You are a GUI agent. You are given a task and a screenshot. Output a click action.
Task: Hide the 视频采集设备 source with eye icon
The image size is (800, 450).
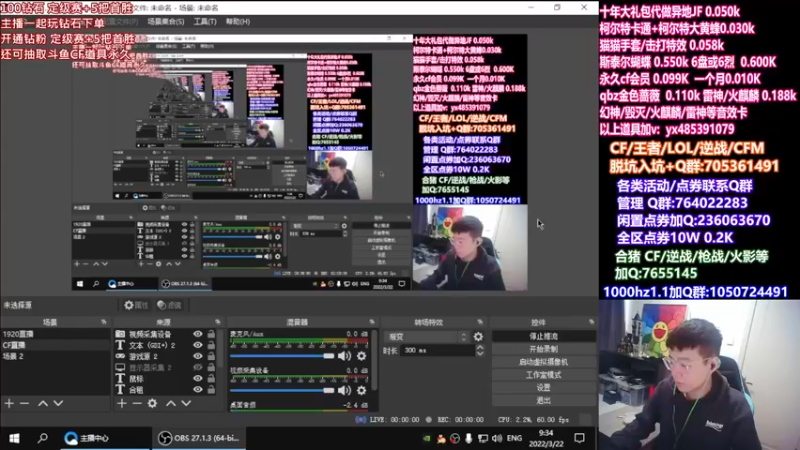[197, 334]
